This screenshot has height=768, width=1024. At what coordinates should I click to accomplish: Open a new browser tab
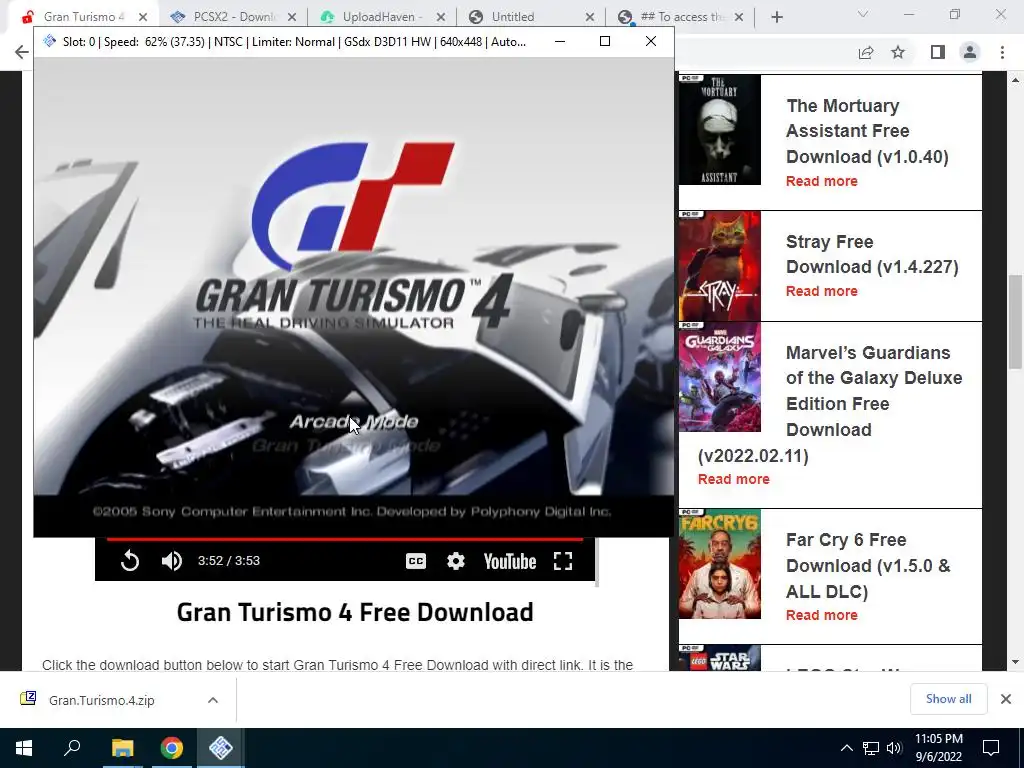click(x=776, y=17)
